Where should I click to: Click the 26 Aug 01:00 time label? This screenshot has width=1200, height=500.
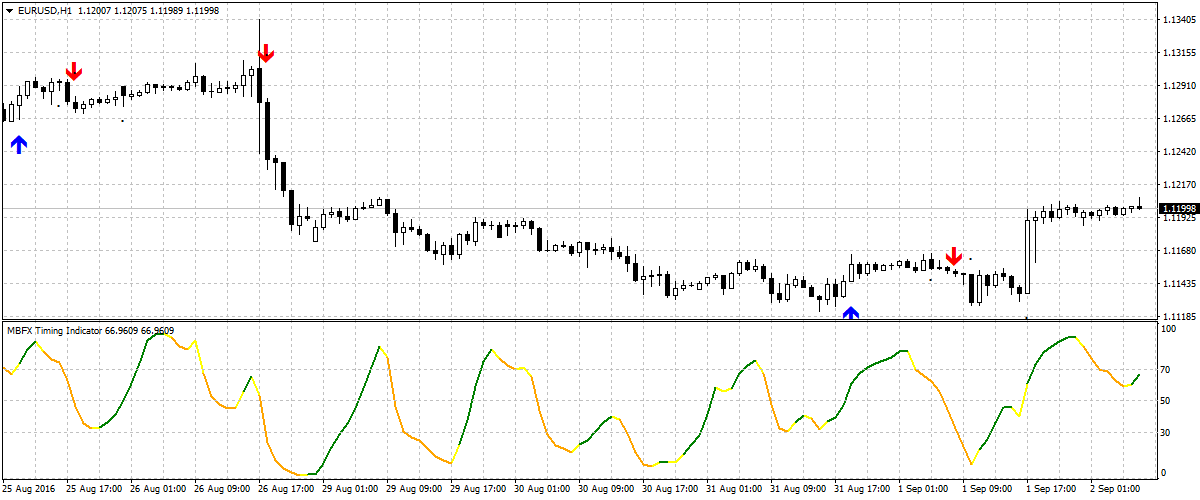click(x=159, y=490)
